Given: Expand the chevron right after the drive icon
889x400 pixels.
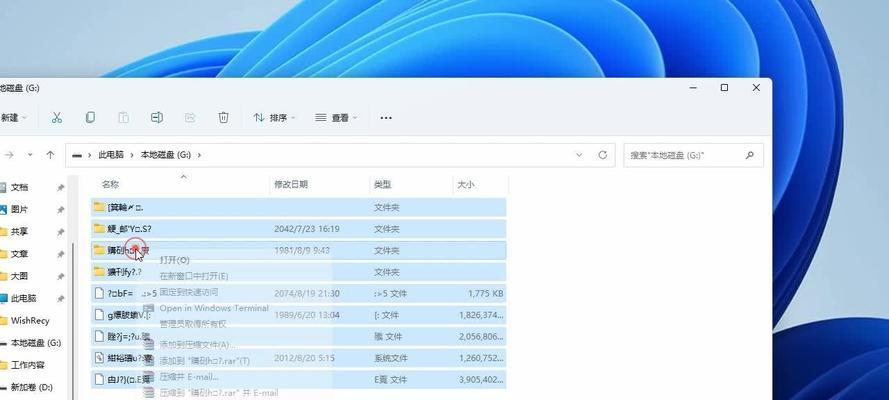Looking at the screenshot, I should tap(90, 155).
